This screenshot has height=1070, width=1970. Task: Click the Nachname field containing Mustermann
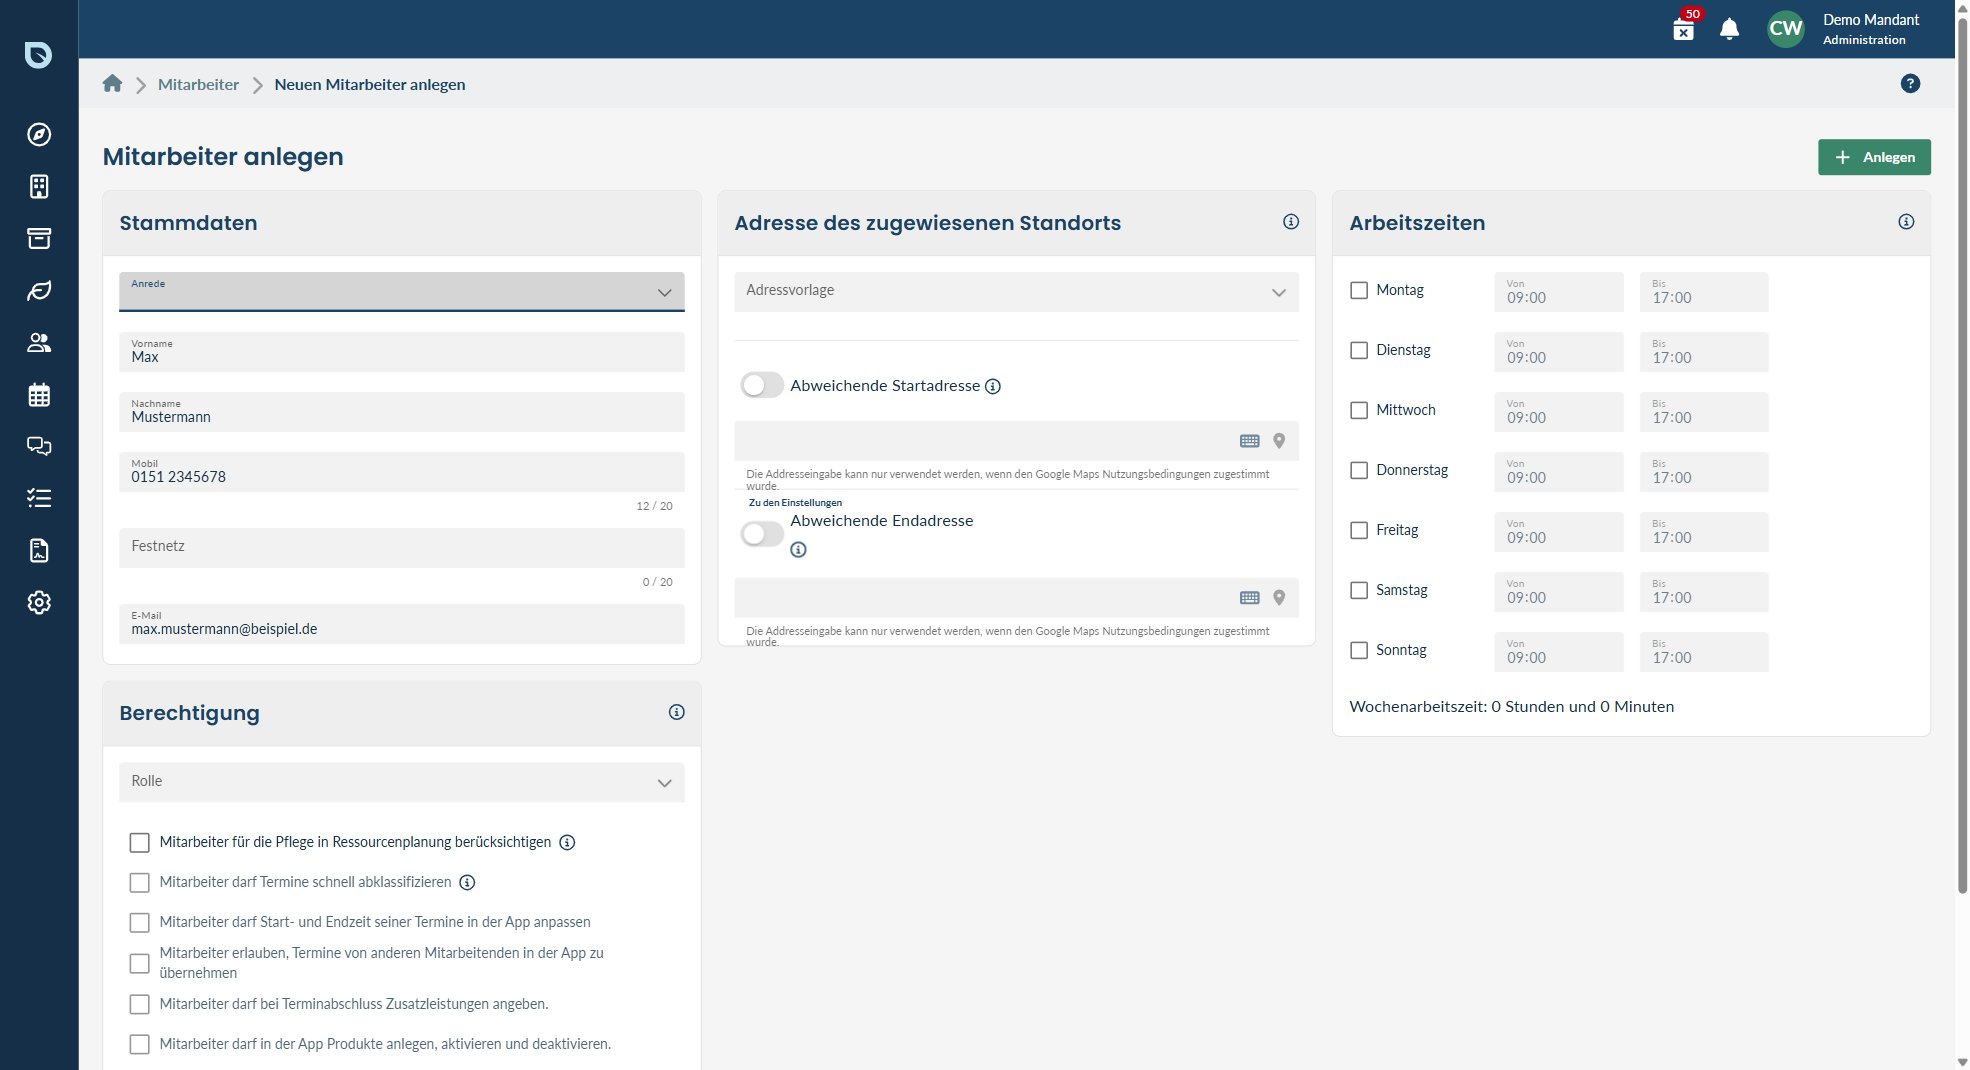coord(401,412)
